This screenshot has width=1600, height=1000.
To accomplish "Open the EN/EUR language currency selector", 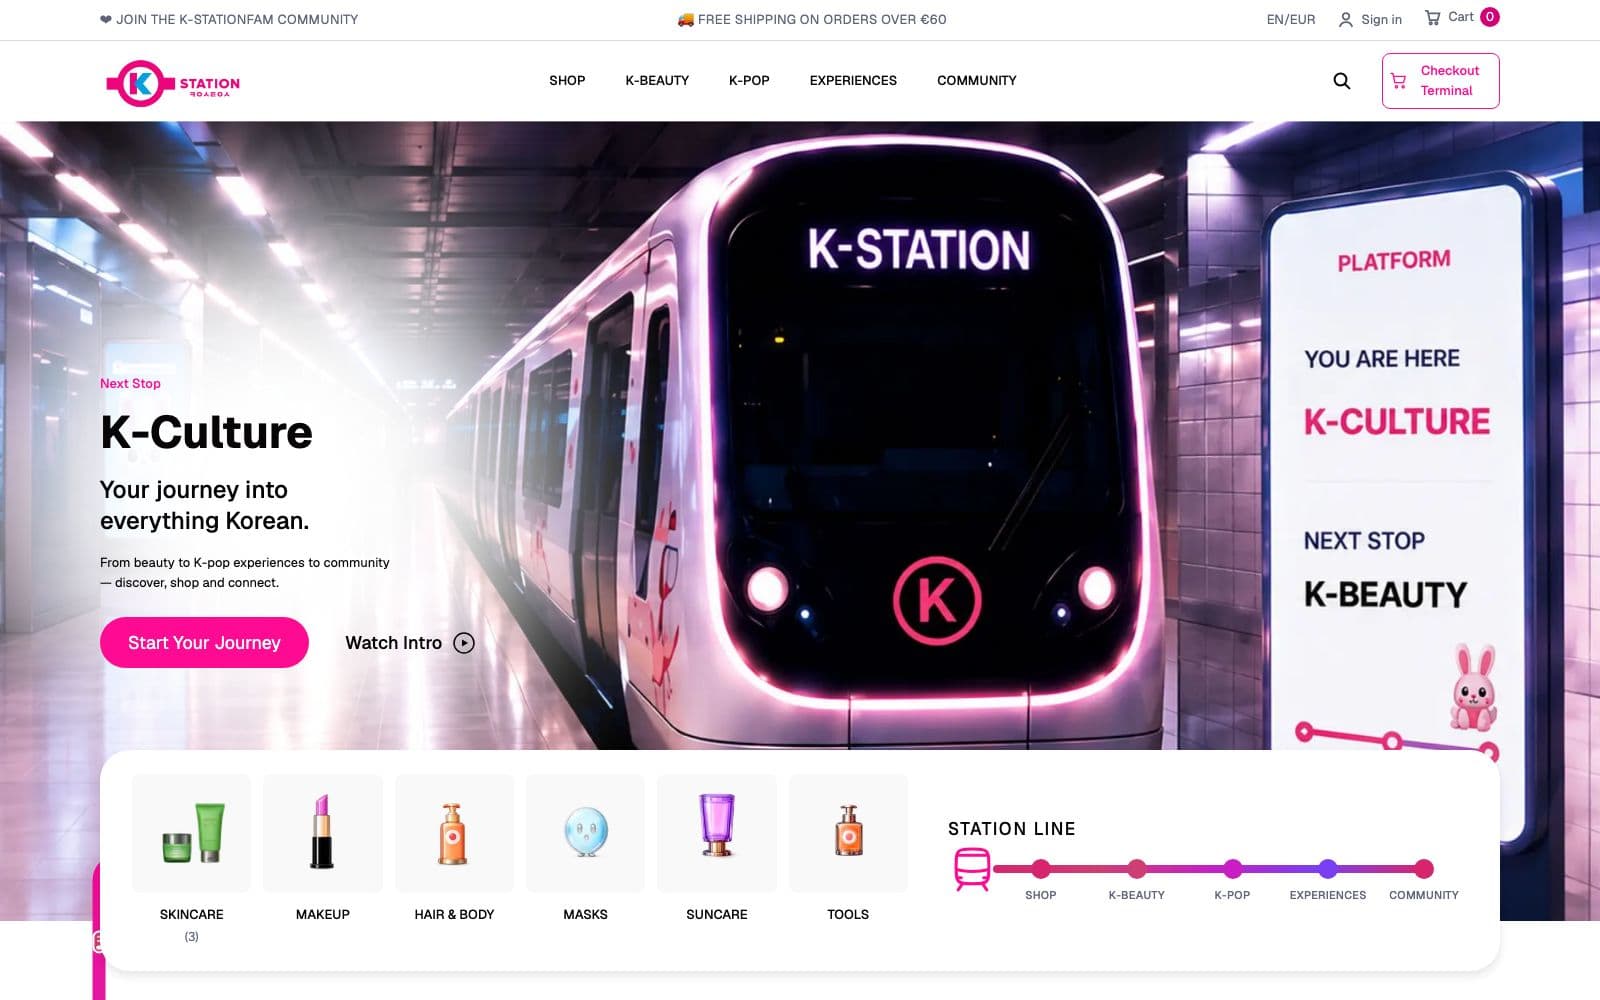I will click(x=1291, y=19).
